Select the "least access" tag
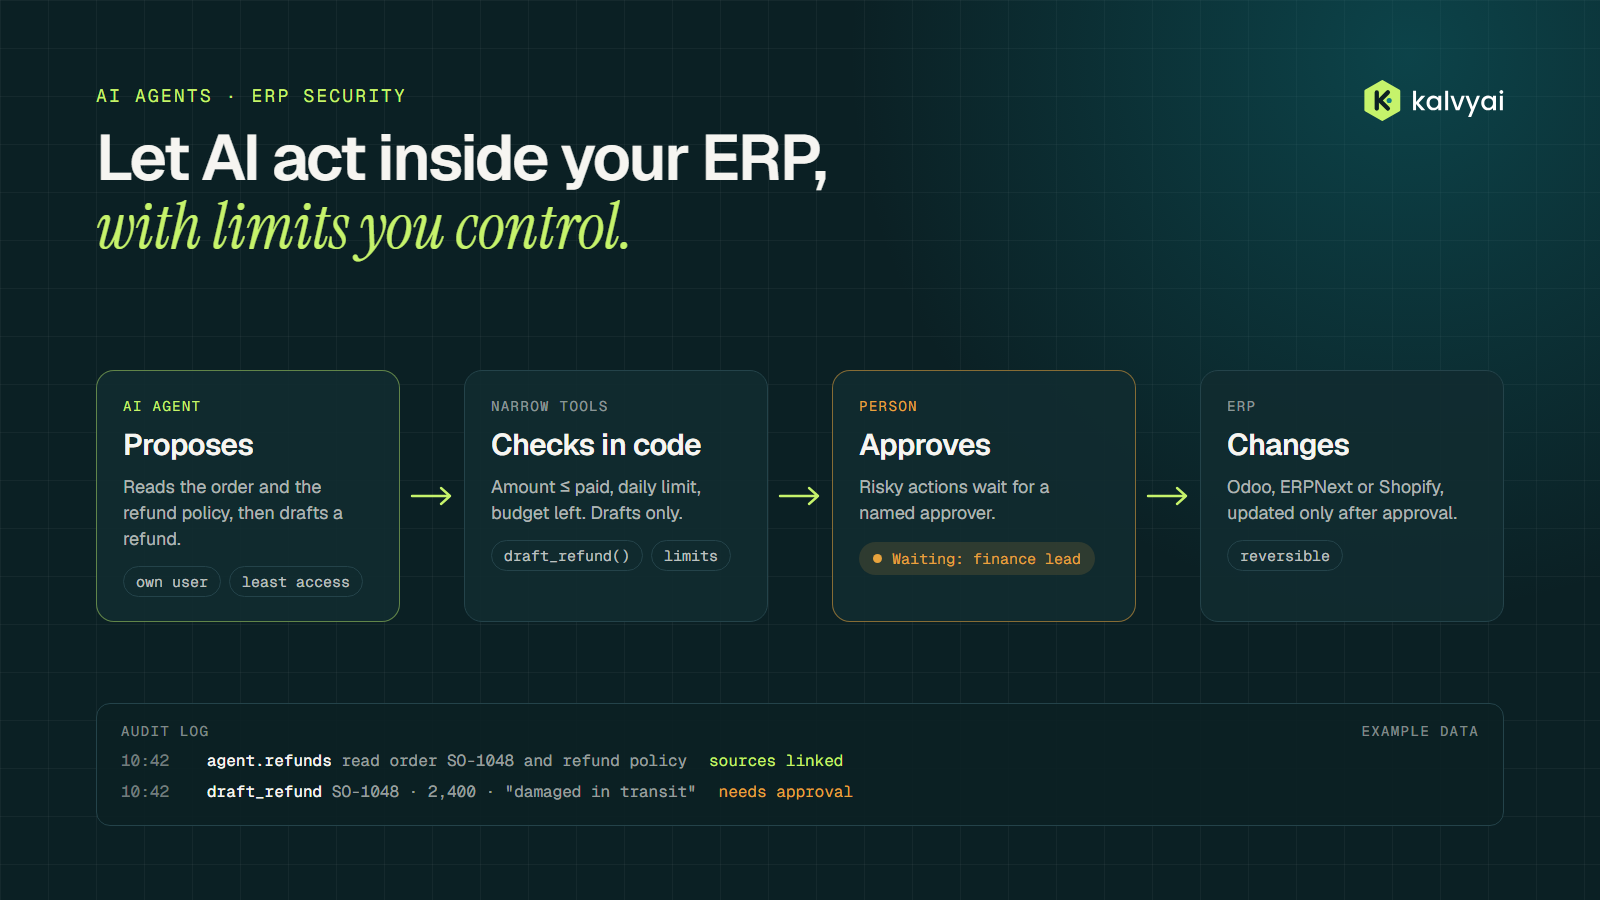This screenshot has width=1600, height=900. pos(296,582)
